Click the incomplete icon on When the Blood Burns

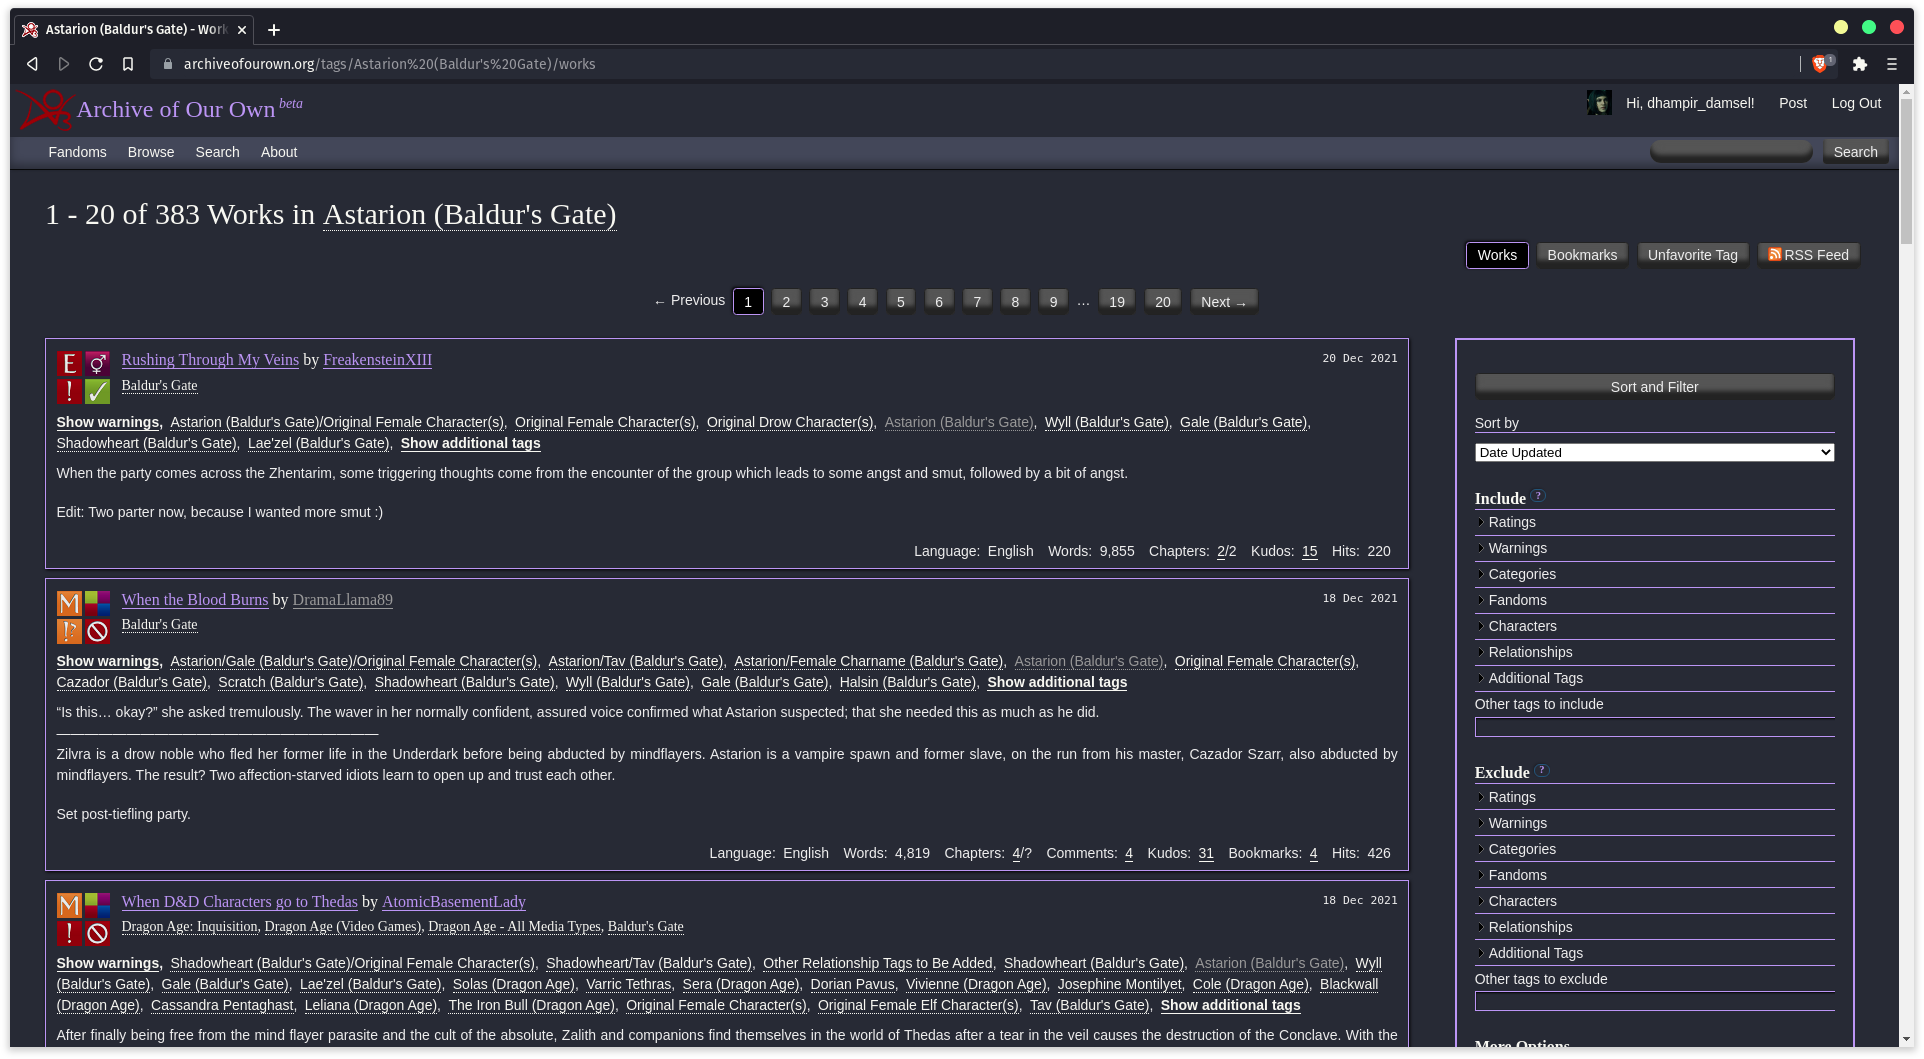(97, 631)
